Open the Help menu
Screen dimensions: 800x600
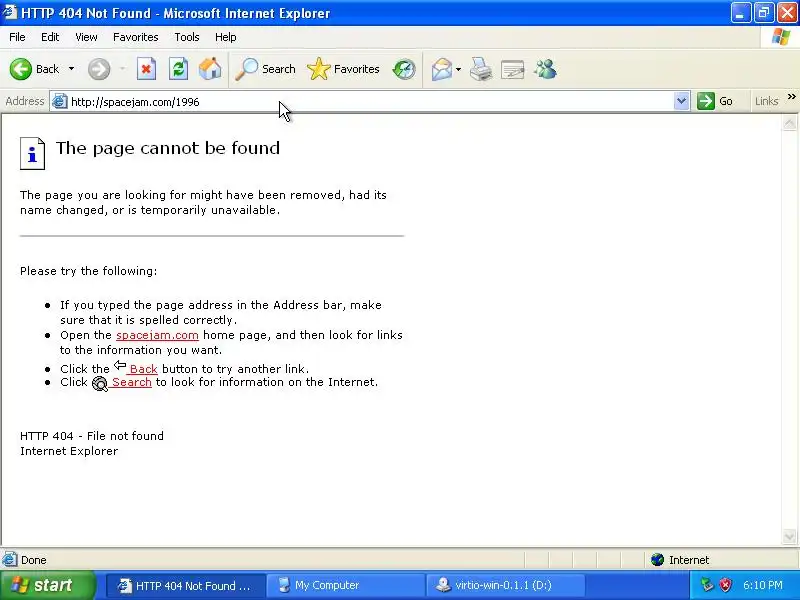[x=226, y=37]
